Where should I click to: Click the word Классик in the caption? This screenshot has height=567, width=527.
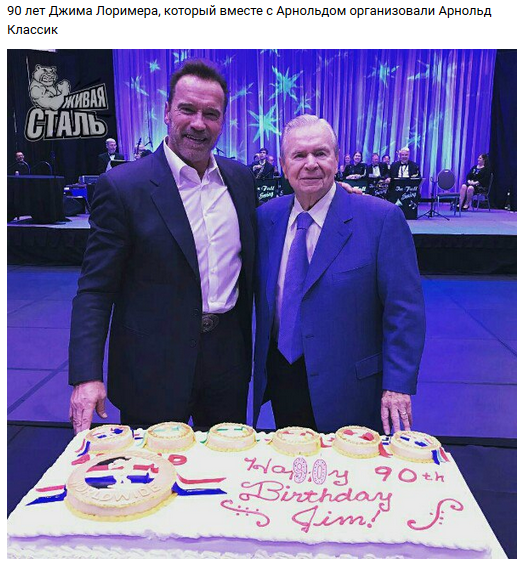pyautogui.click(x=32, y=30)
